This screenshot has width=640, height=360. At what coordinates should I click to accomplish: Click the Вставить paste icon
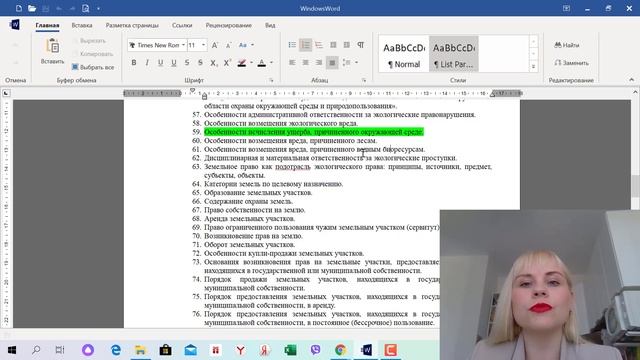point(53,47)
